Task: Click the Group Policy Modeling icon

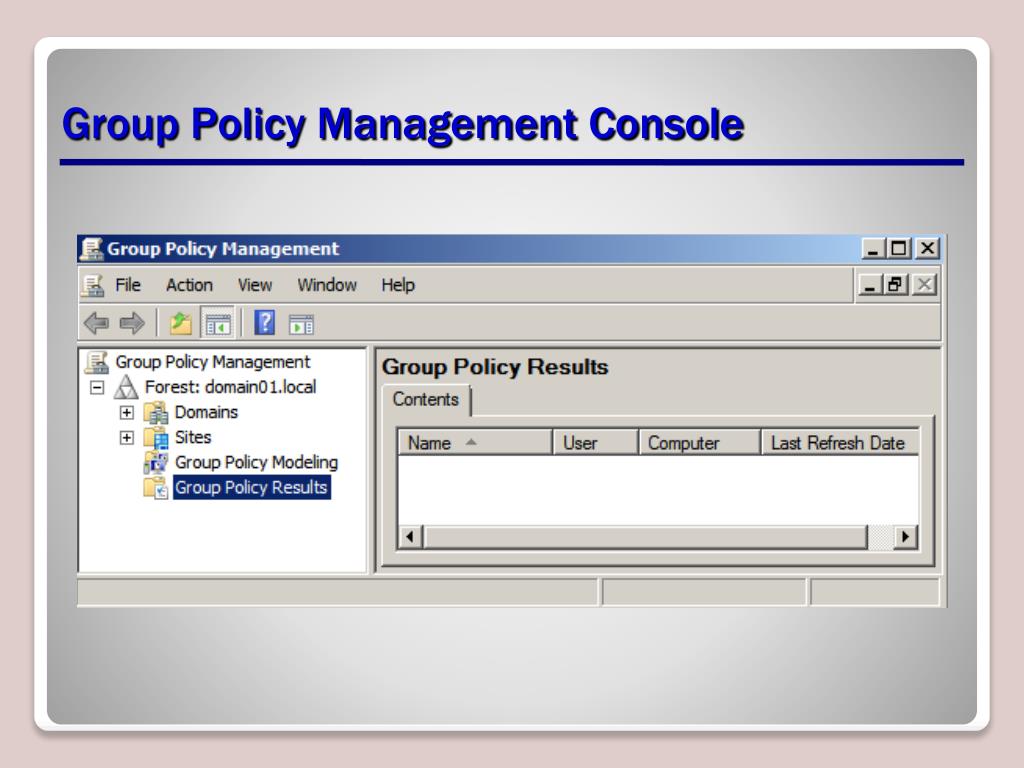Action: pyautogui.click(x=156, y=462)
